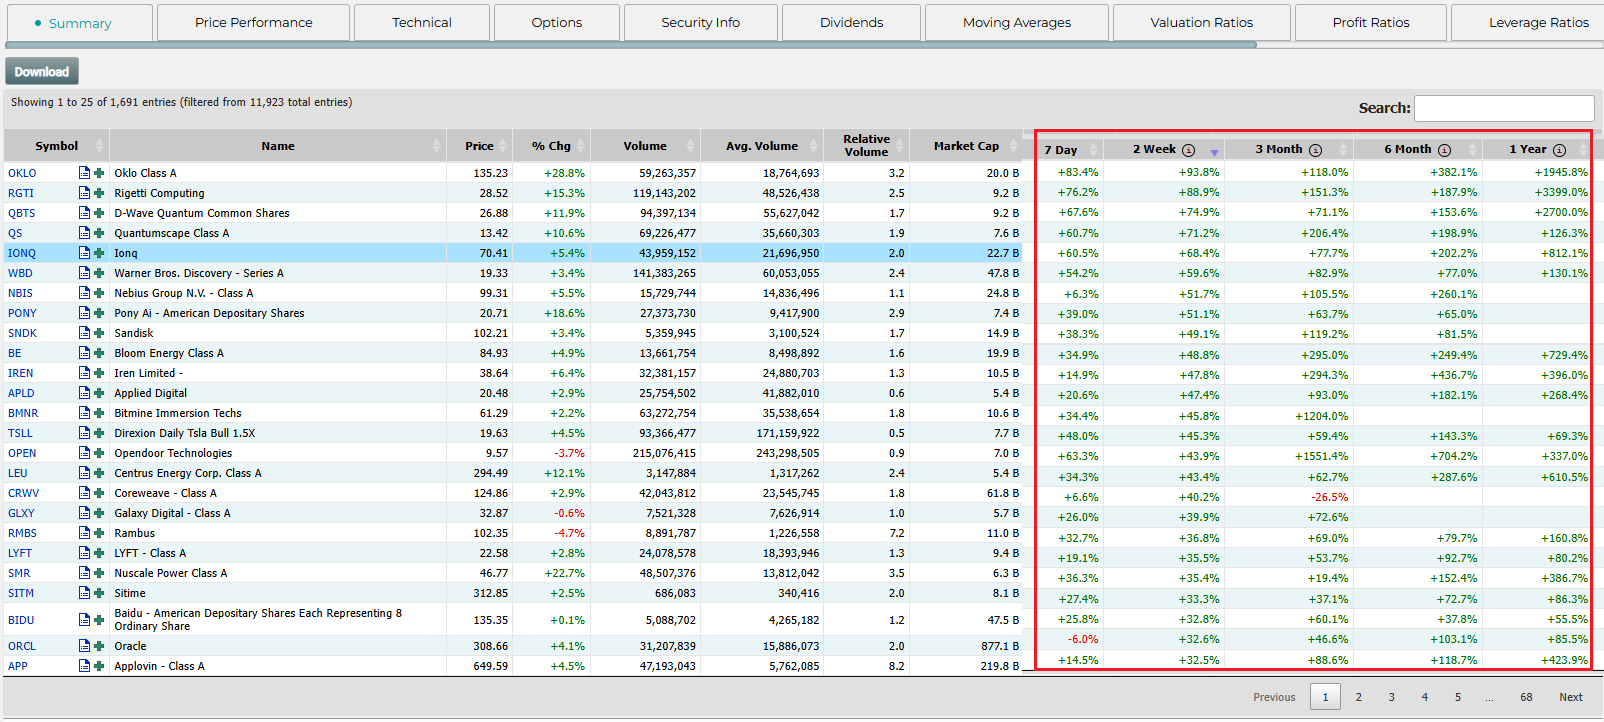Viewport: 1604px width, 722px height.
Task: Click in the Search input field
Action: 1503,108
